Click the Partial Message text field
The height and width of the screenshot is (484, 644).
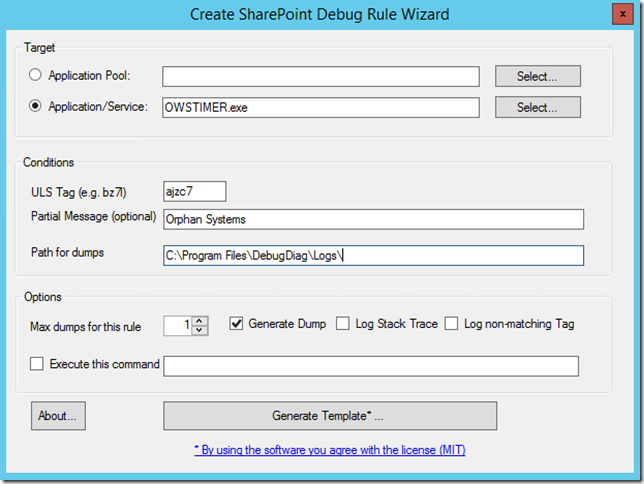pyautogui.click(x=373, y=219)
